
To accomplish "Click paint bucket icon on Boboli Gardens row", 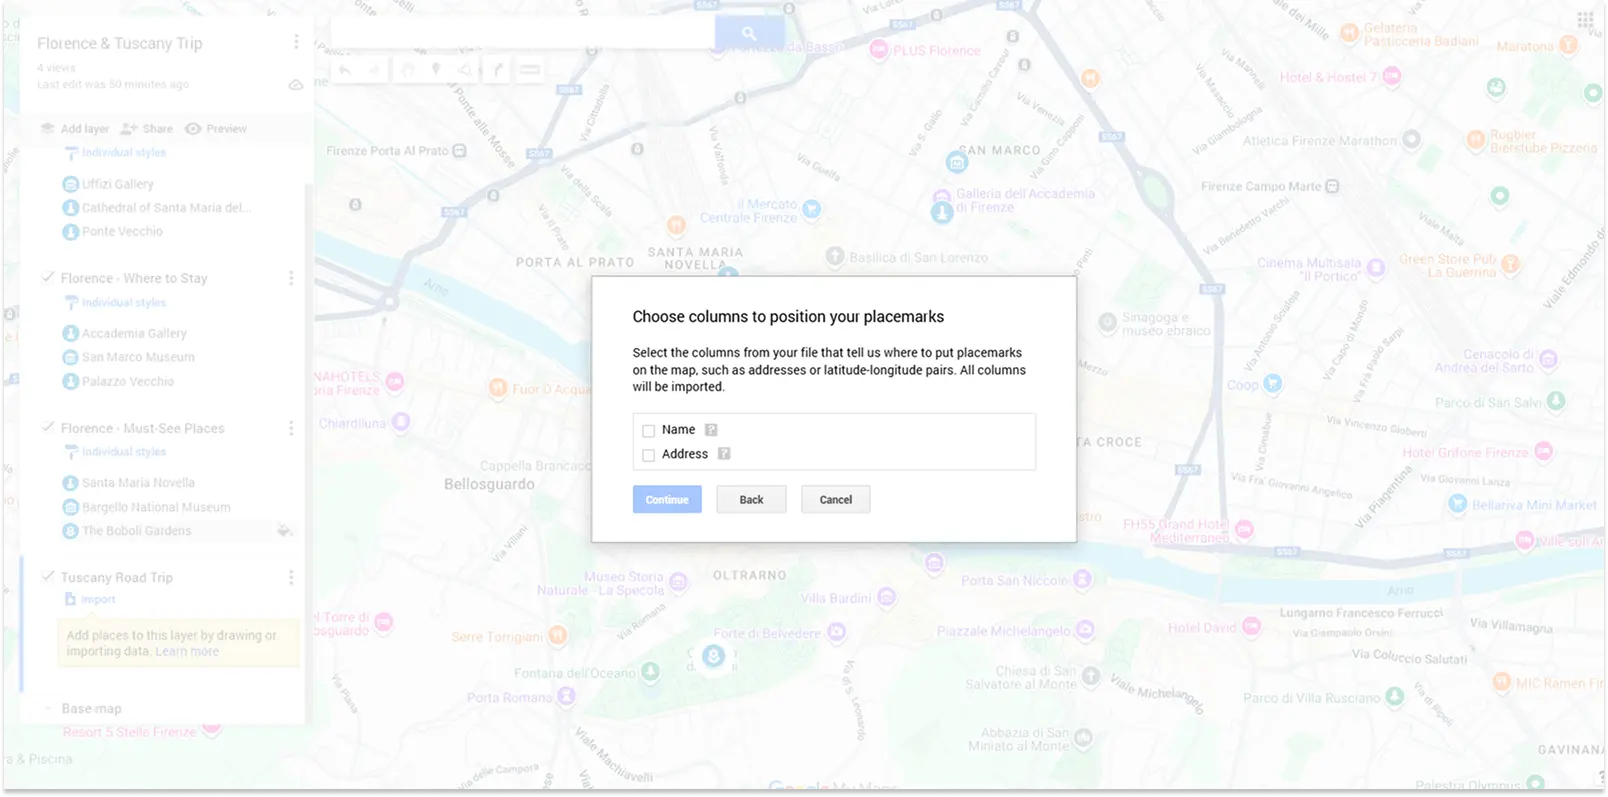I will pyautogui.click(x=285, y=531).
